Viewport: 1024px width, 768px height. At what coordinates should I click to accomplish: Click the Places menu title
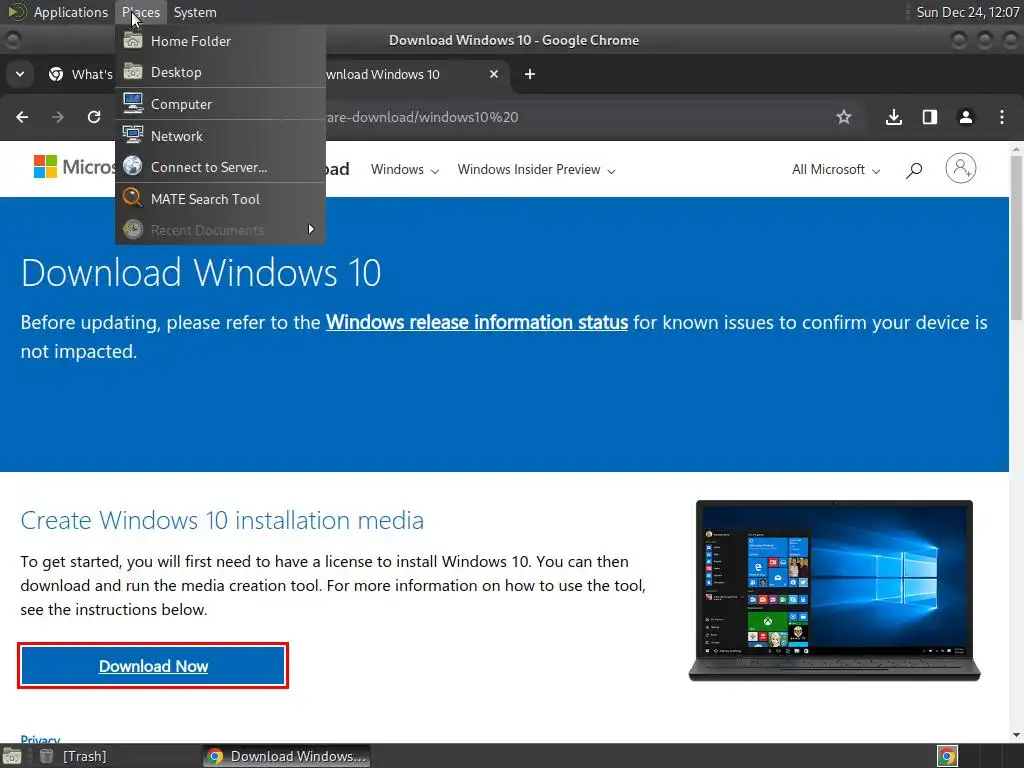[x=141, y=12]
